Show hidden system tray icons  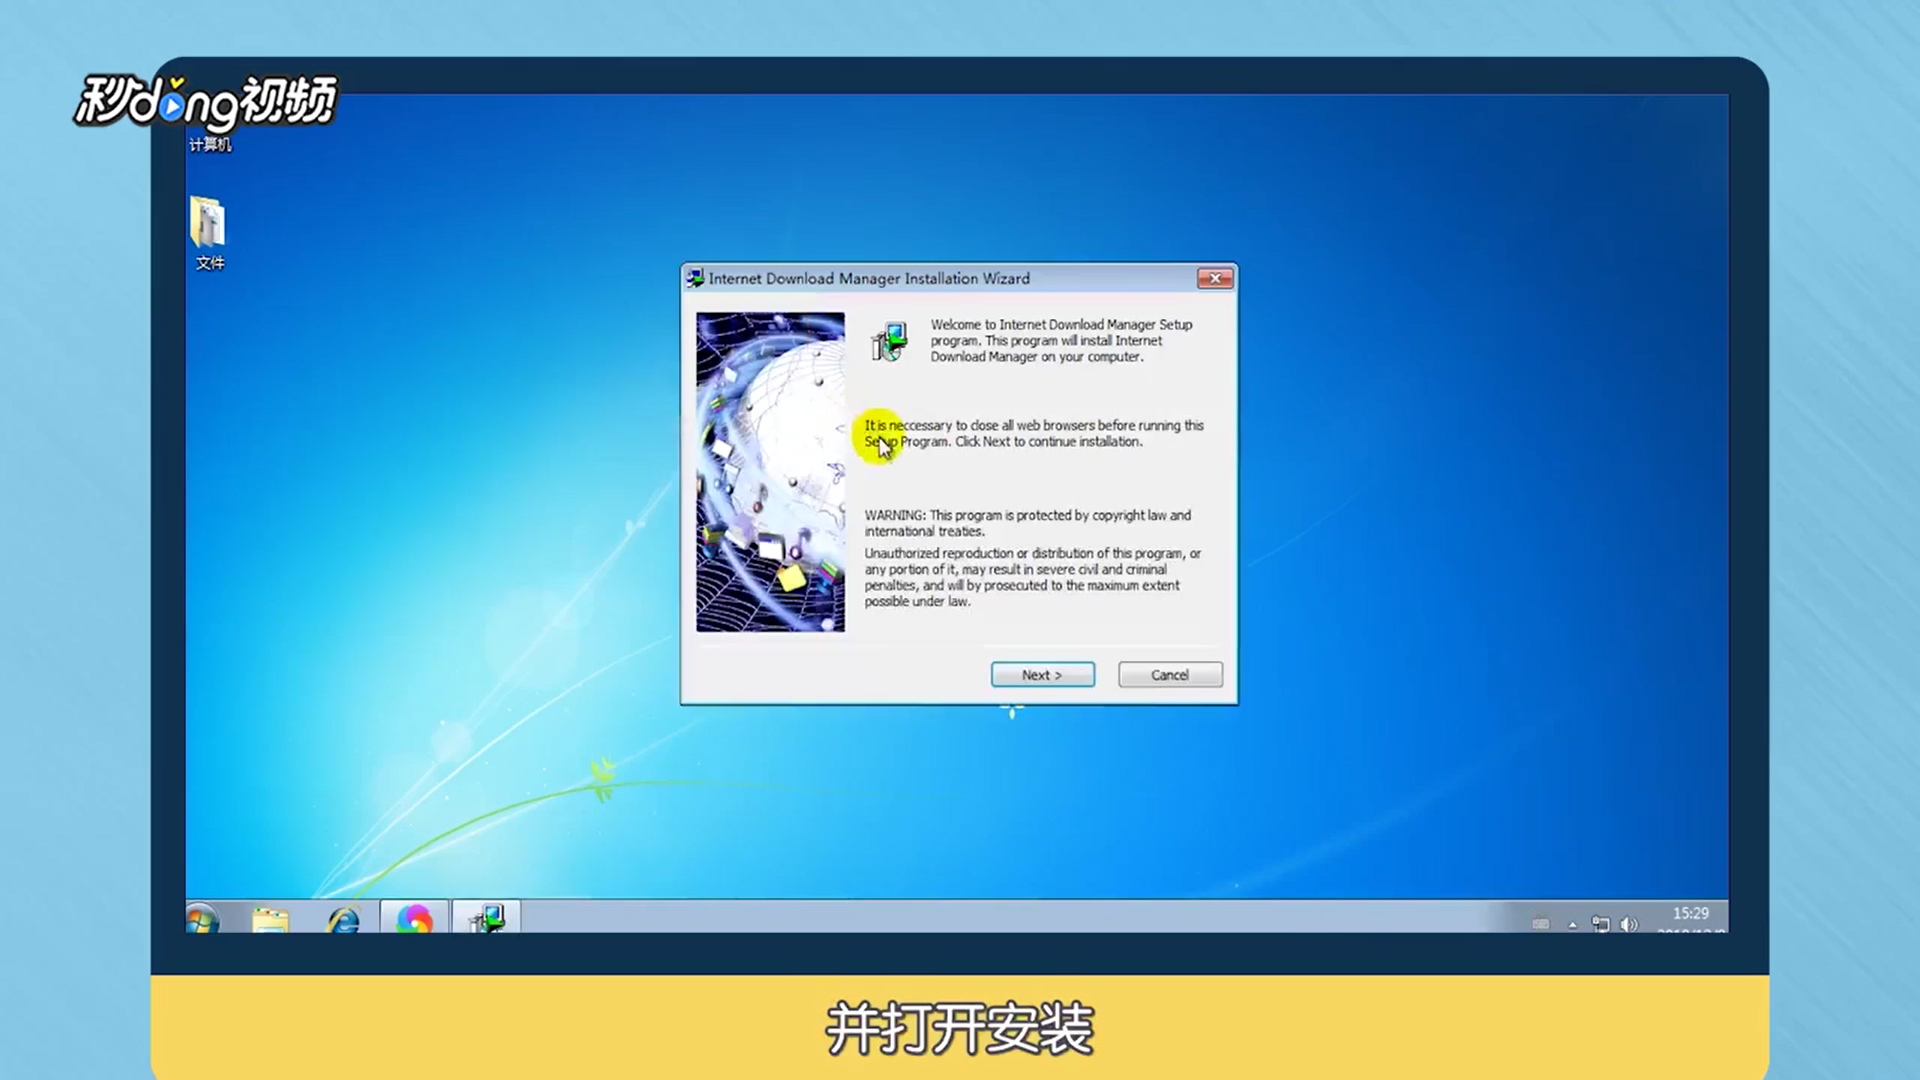click(1572, 925)
